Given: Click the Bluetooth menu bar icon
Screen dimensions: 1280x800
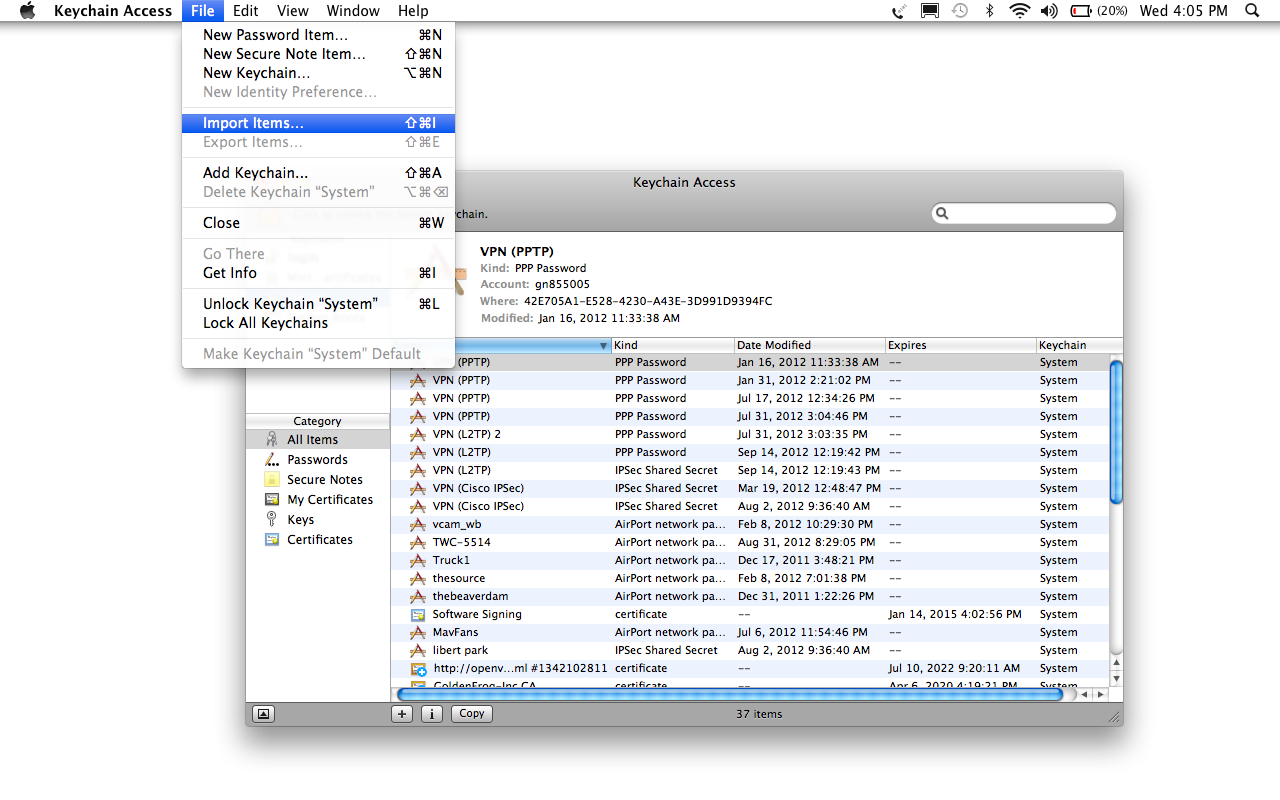Looking at the screenshot, I should tap(990, 11).
